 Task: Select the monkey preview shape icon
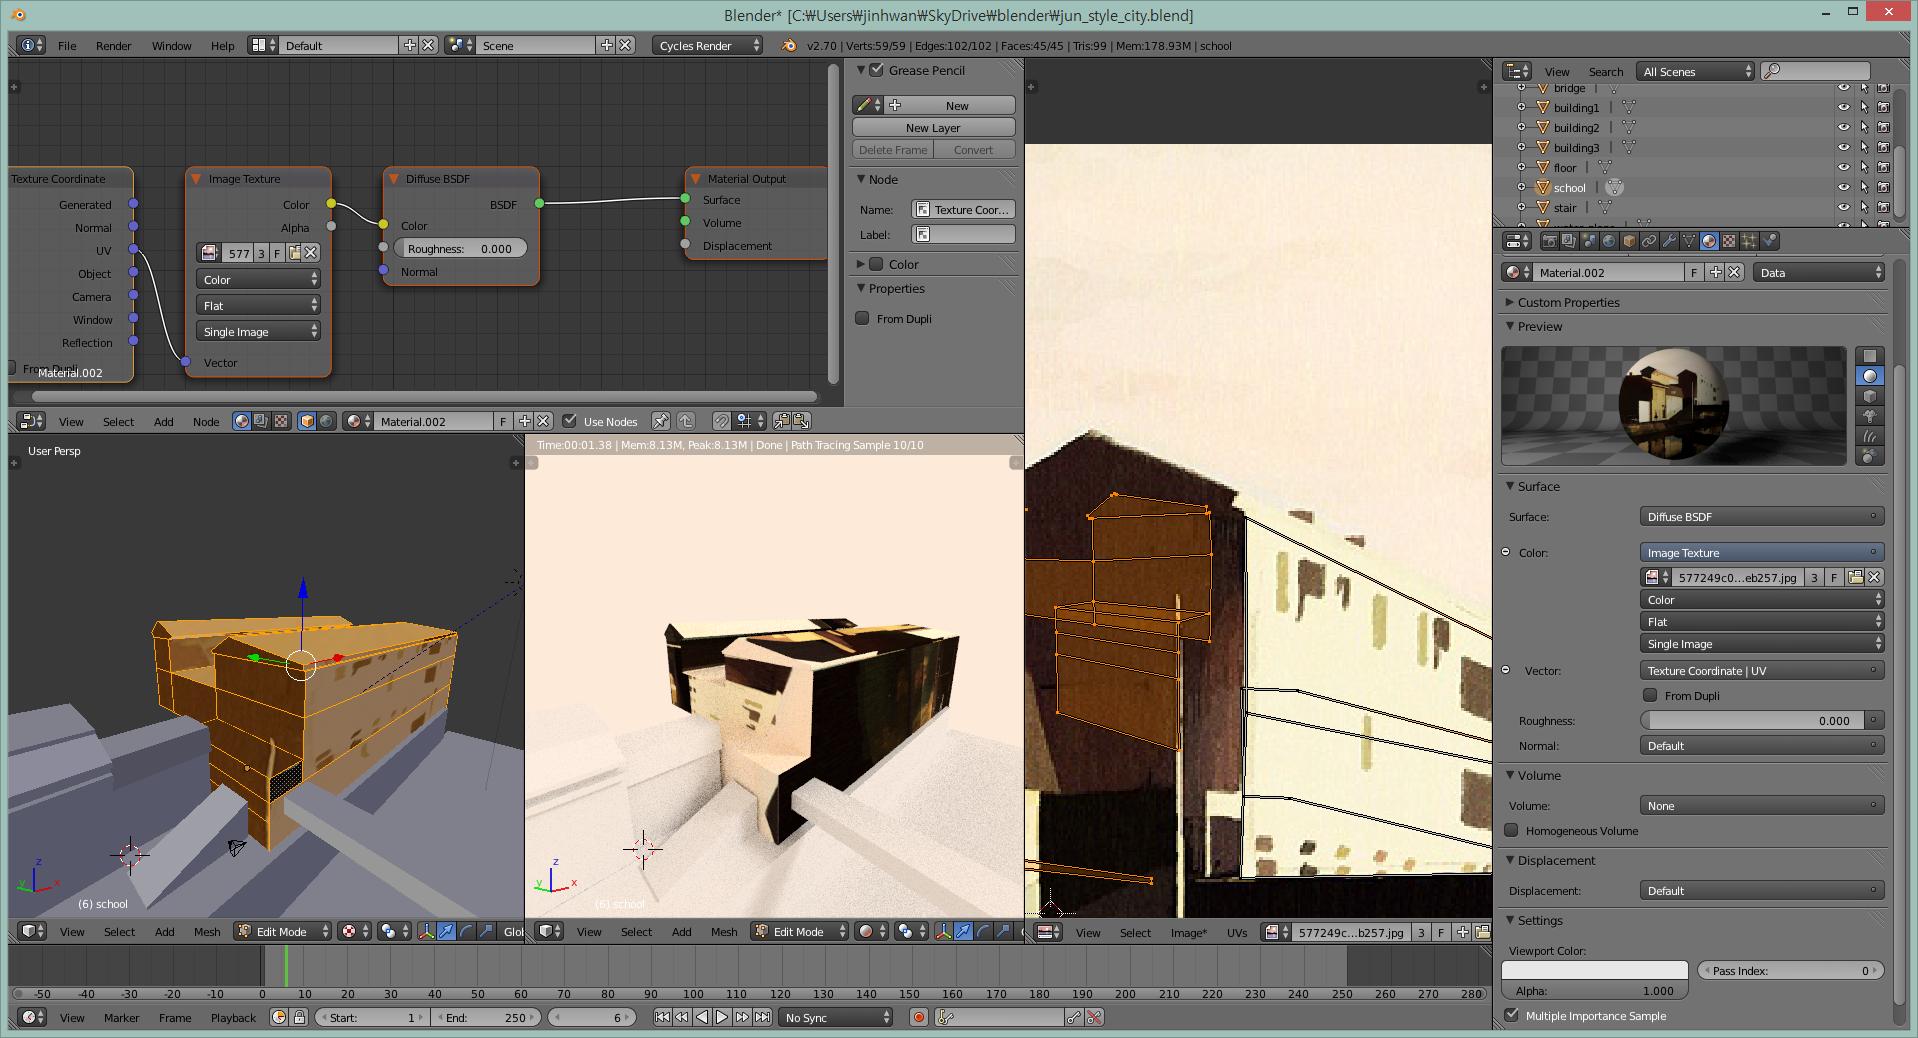(1870, 416)
